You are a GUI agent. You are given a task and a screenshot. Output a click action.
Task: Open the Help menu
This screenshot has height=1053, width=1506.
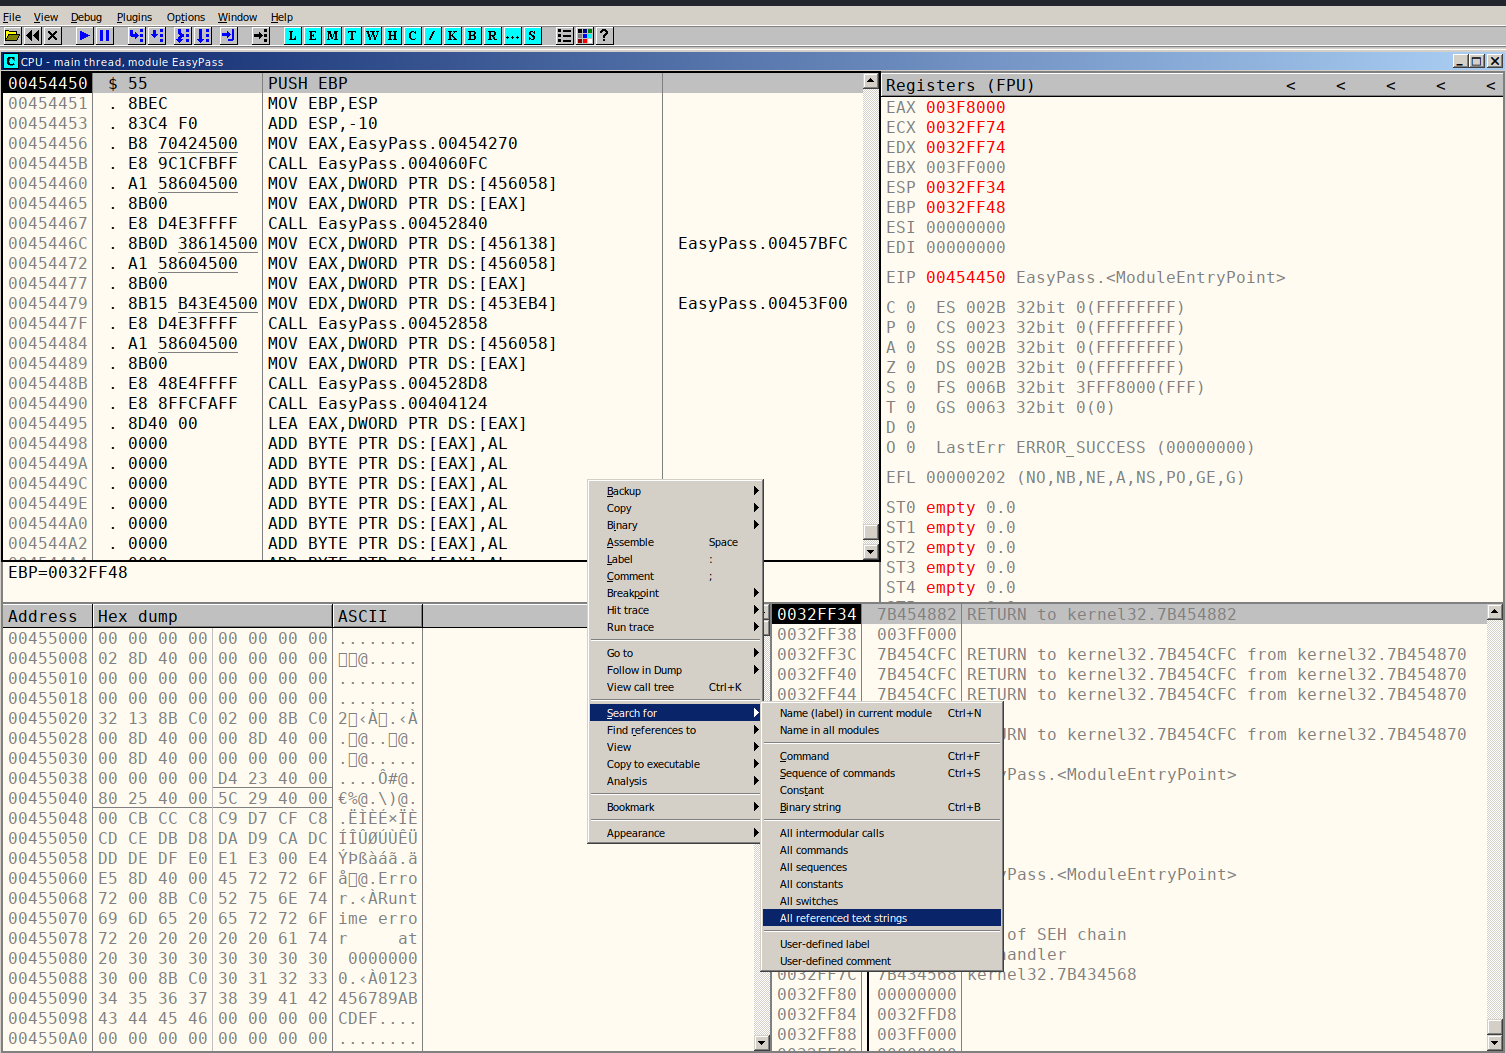pyautogui.click(x=282, y=17)
